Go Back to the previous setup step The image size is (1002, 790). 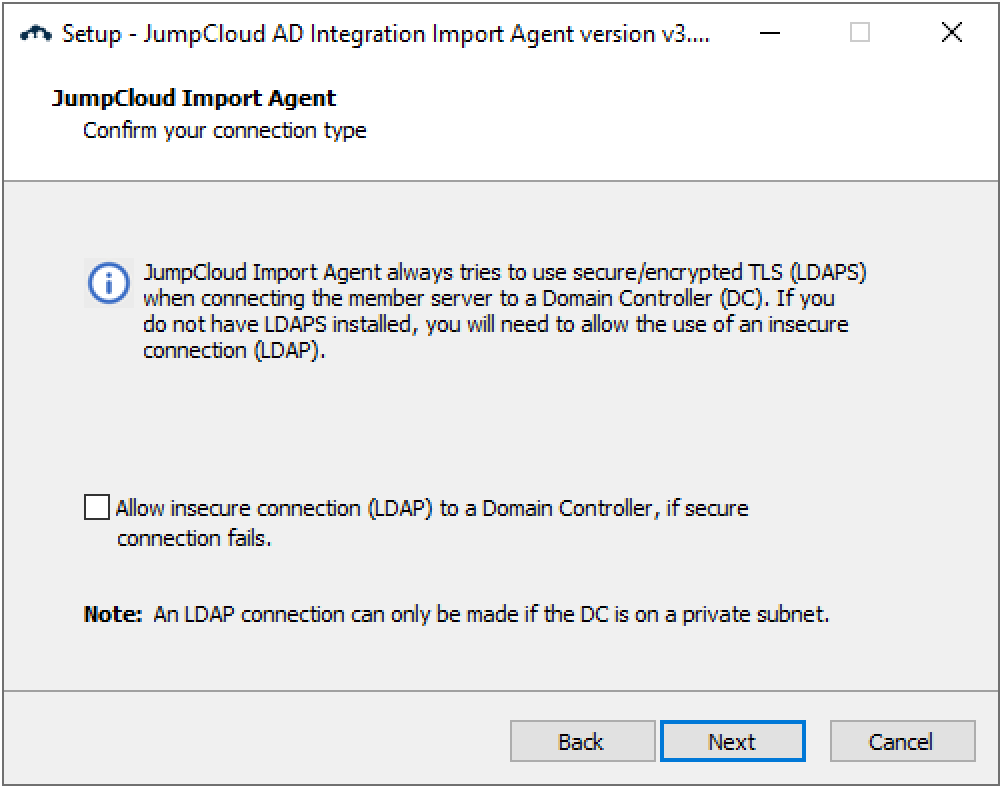582,742
